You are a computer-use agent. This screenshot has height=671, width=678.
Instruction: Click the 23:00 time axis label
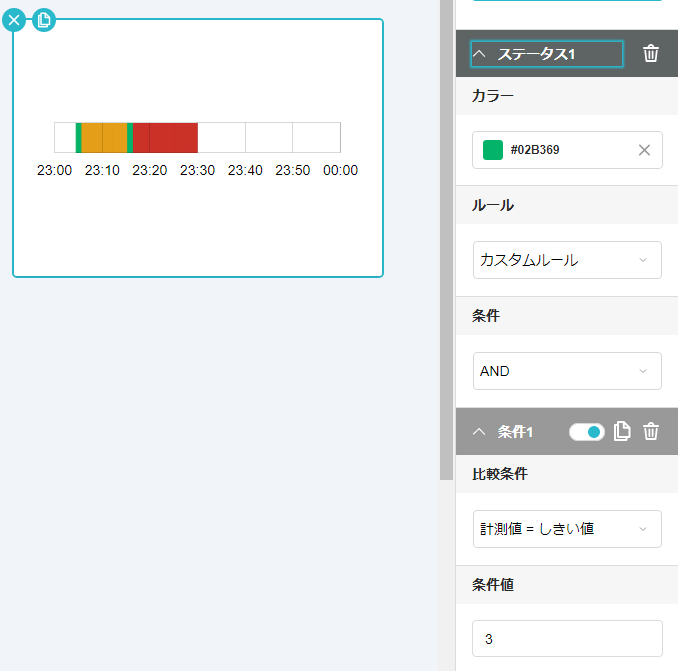click(54, 170)
